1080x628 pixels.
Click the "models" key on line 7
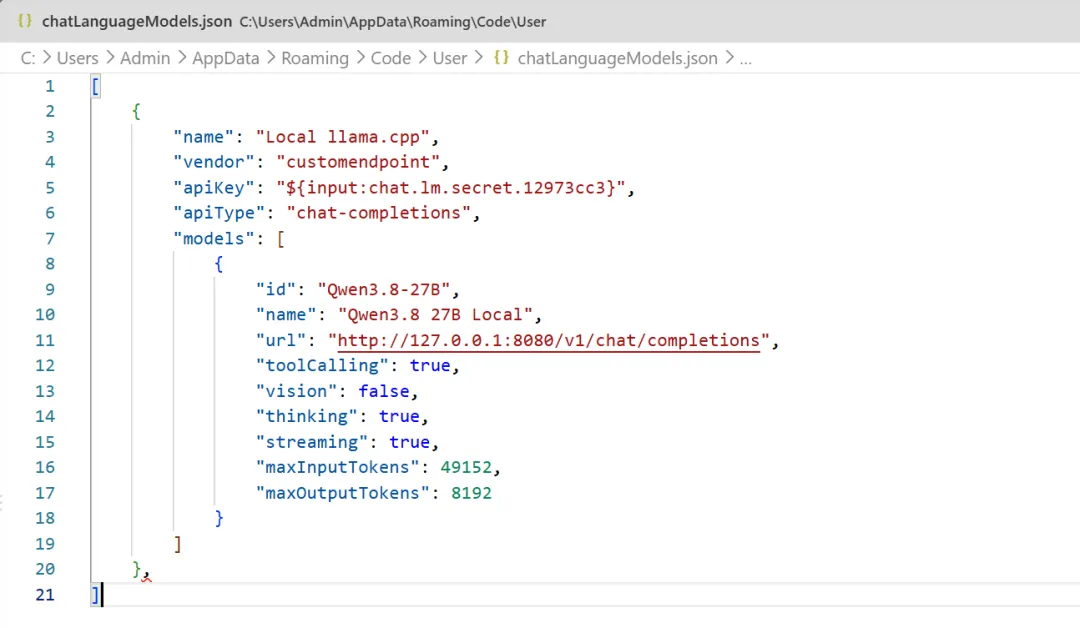214,238
